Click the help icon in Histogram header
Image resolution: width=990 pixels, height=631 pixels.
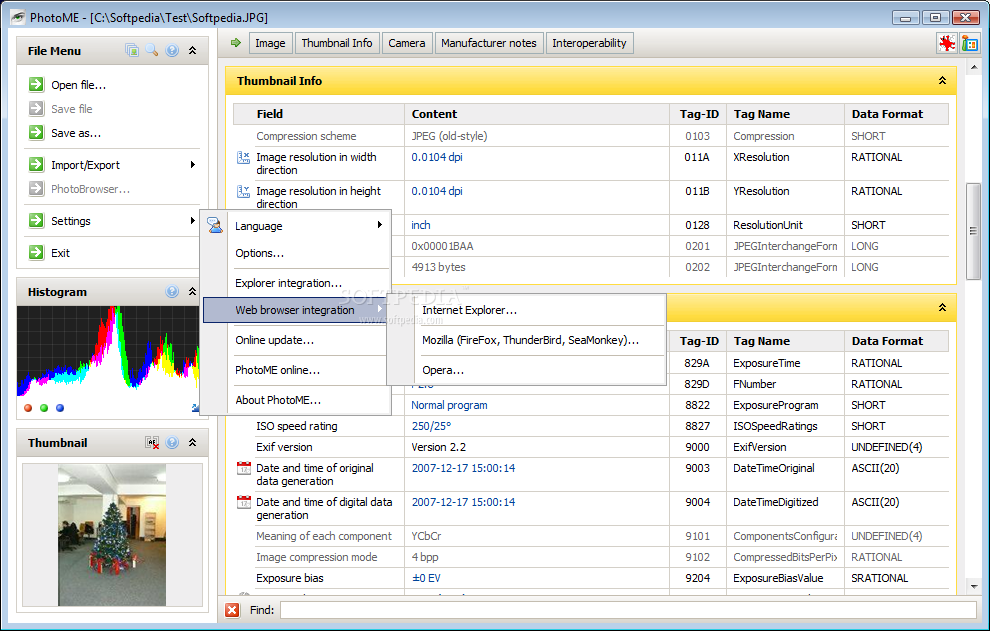point(172,291)
